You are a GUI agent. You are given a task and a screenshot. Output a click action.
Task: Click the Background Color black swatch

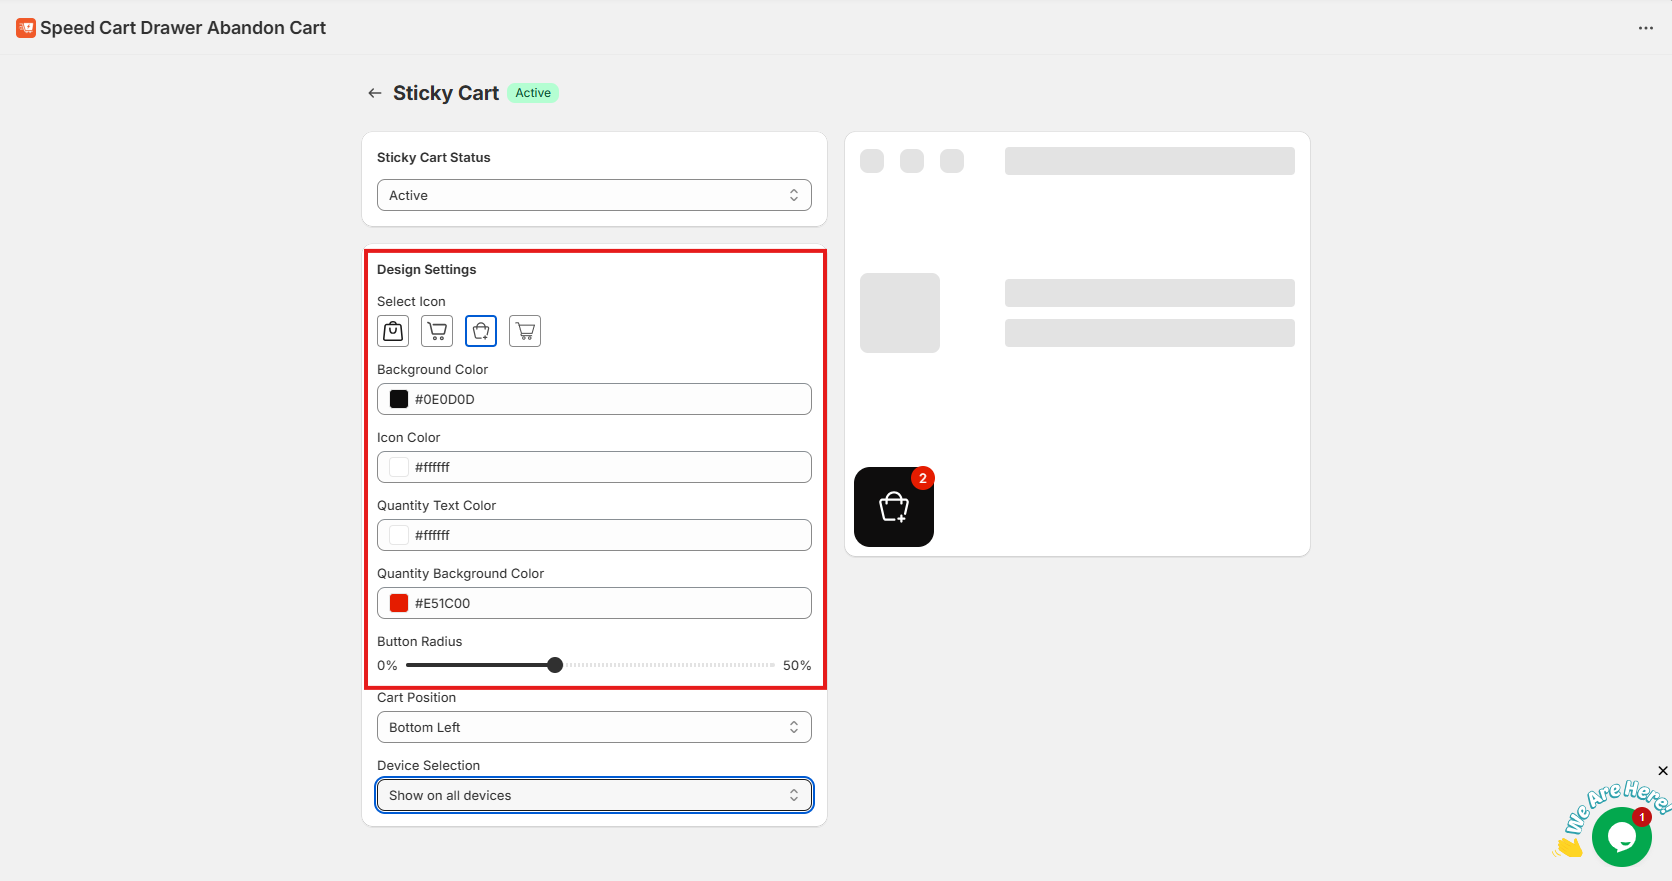click(x=399, y=399)
